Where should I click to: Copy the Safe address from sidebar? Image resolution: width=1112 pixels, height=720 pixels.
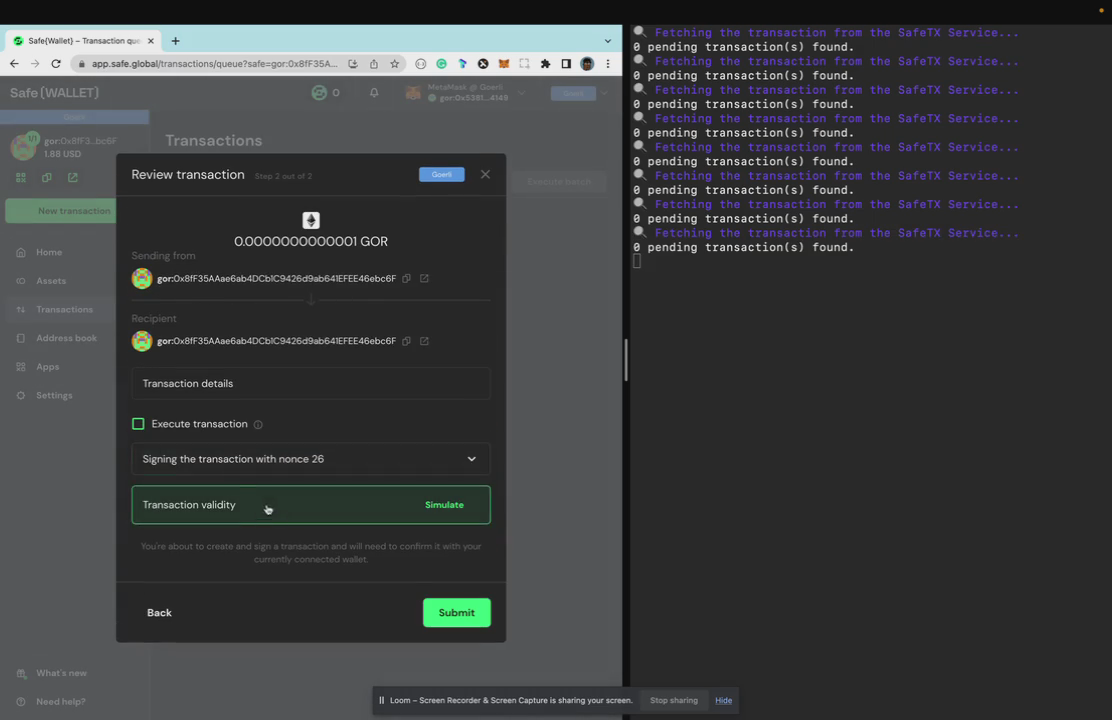click(x=47, y=177)
